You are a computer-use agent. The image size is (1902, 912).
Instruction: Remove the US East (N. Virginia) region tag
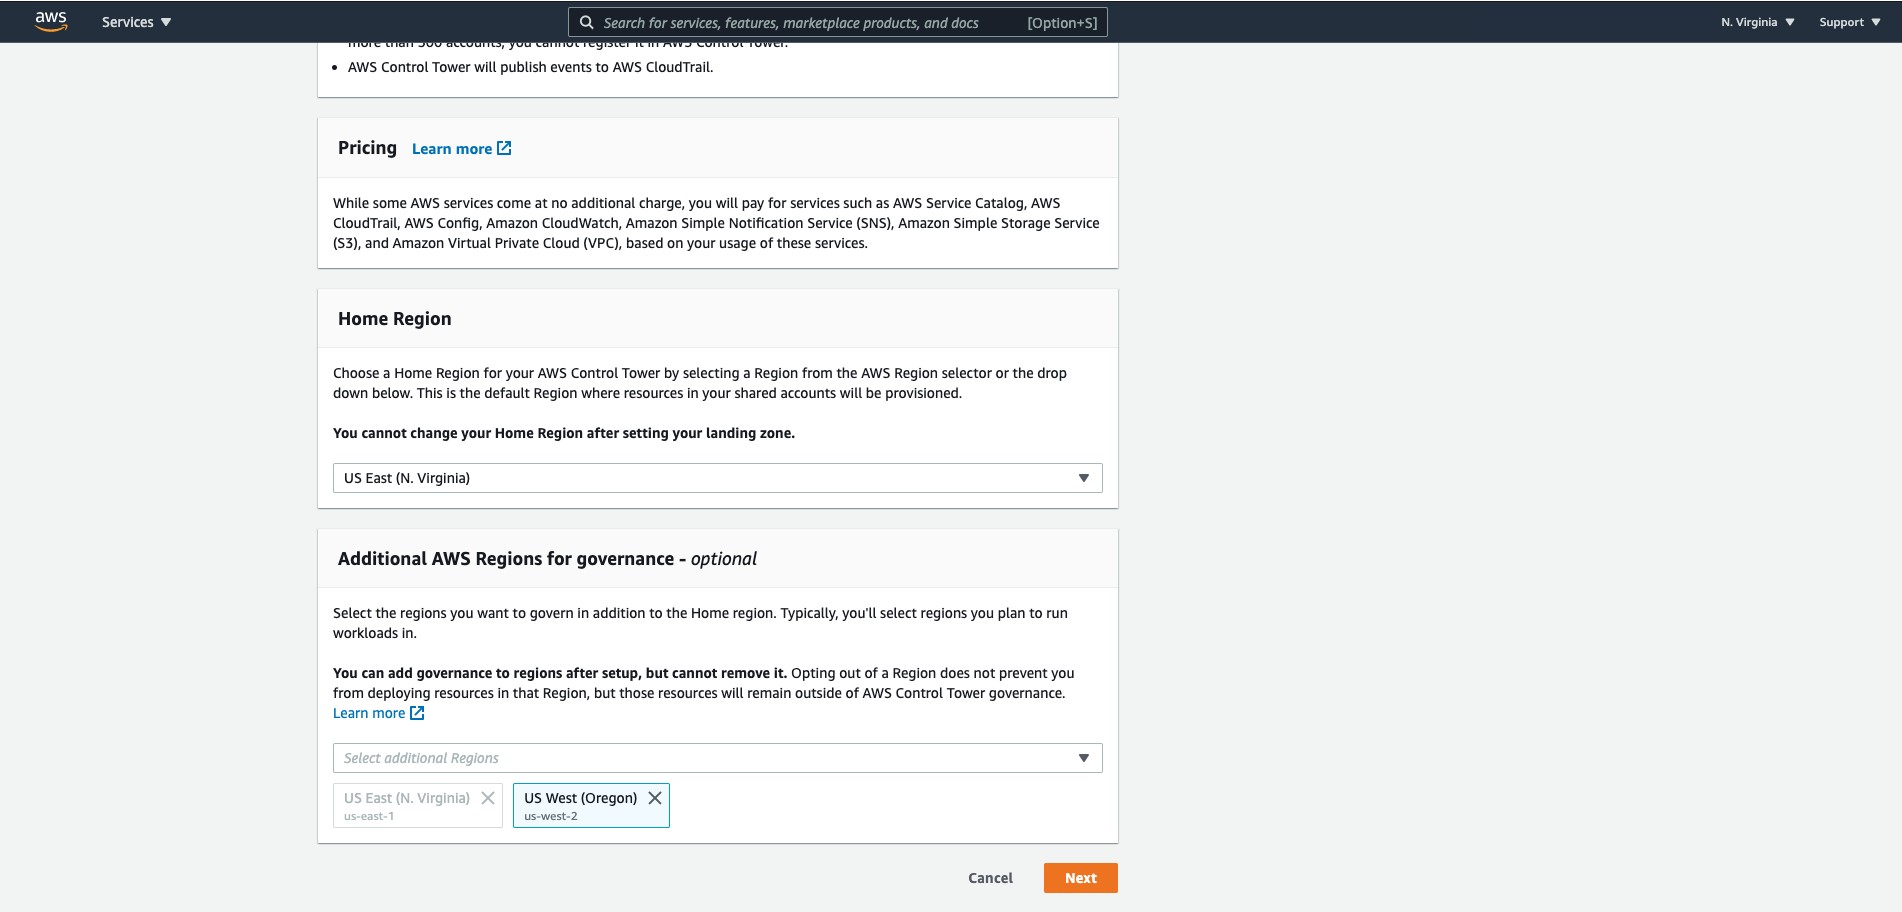(x=488, y=798)
